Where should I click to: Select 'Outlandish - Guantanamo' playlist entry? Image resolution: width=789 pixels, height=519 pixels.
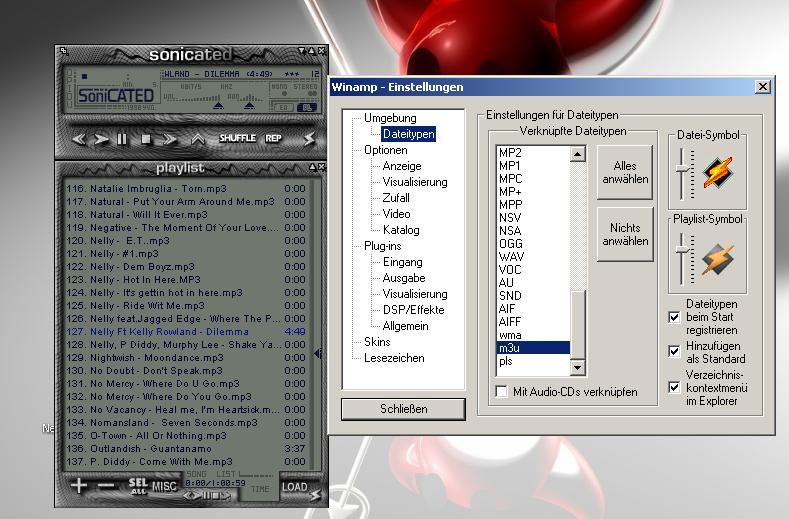click(186, 449)
